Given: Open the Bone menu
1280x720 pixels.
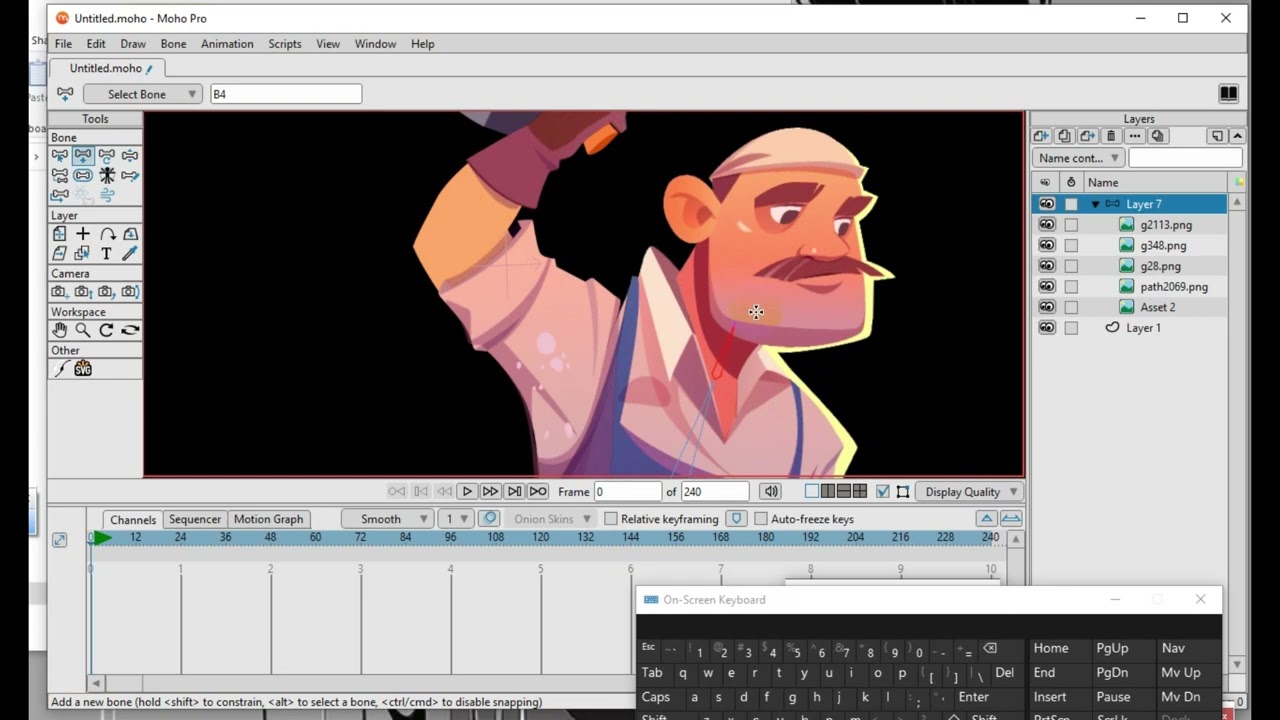Looking at the screenshot, I should click(x=173, y=44).
